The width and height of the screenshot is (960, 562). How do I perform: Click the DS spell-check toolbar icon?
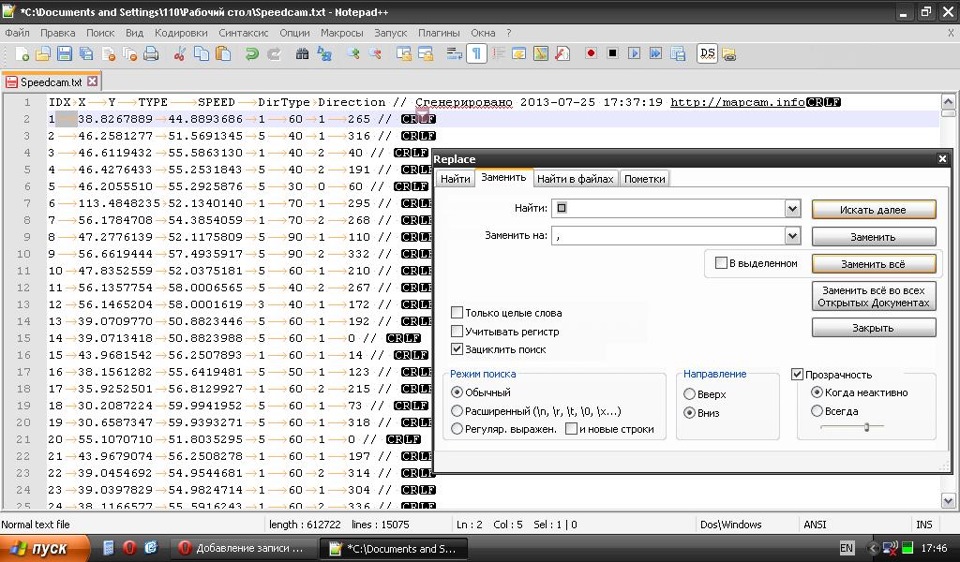point(707,54)
